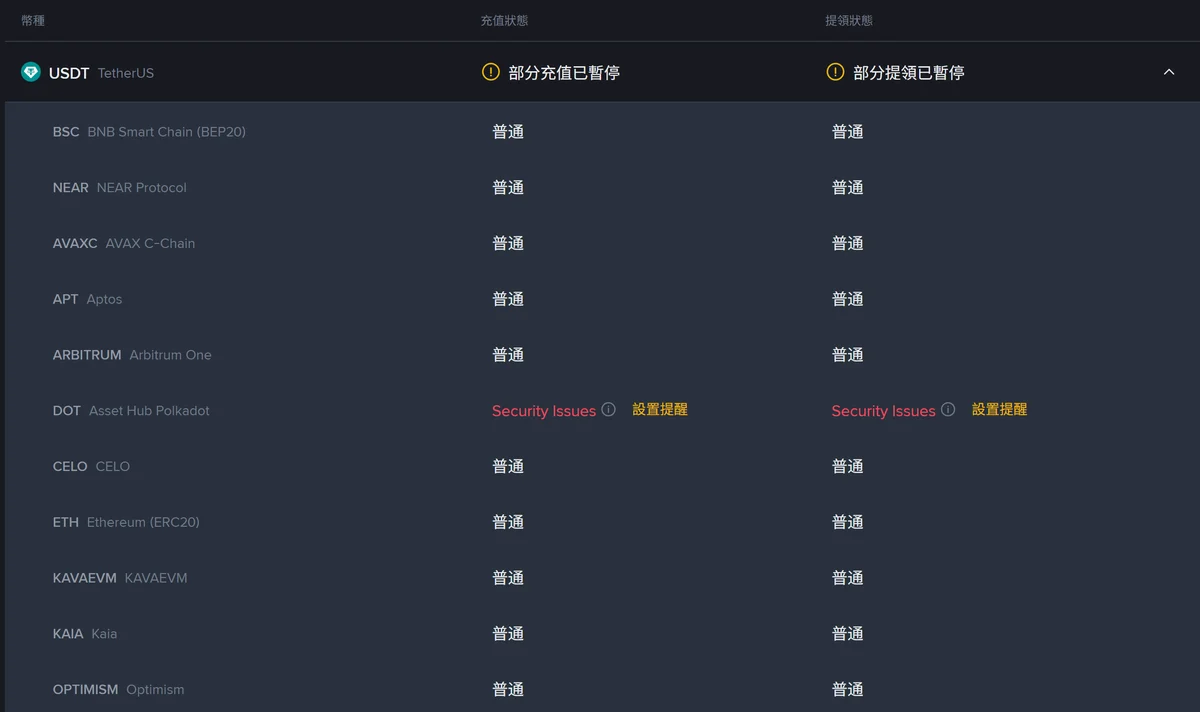Viewport: 1200px width, 712px height.
Task: Click ETH deposit status 普通
Action: 508,522
